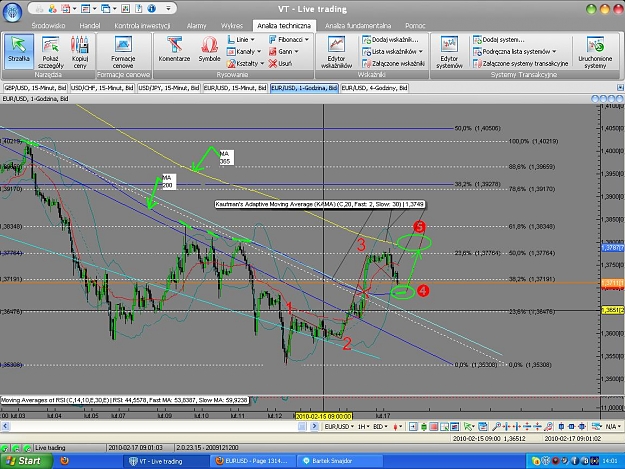The height and width of the screenshot is (469, 625).
Task: Click the KAMA indicator label on chart
Action: 320,204
